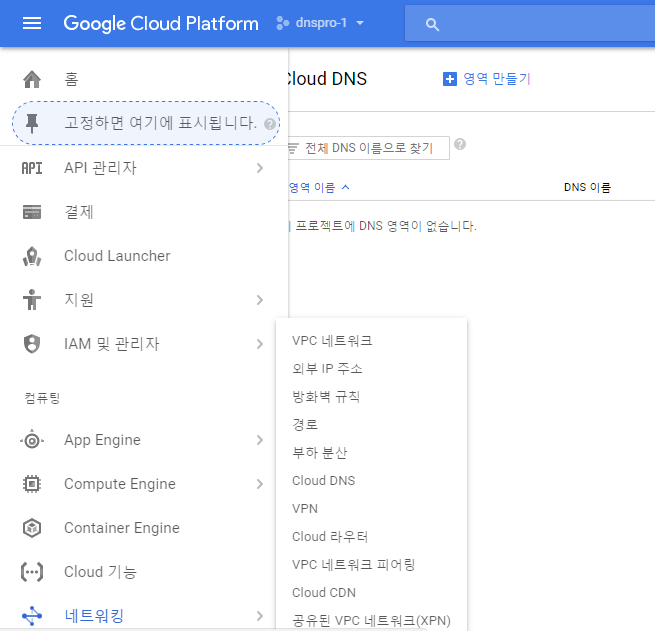
Task: Click the project hexagon icon beside dnspro-1
Action: (x=282, y=23)
